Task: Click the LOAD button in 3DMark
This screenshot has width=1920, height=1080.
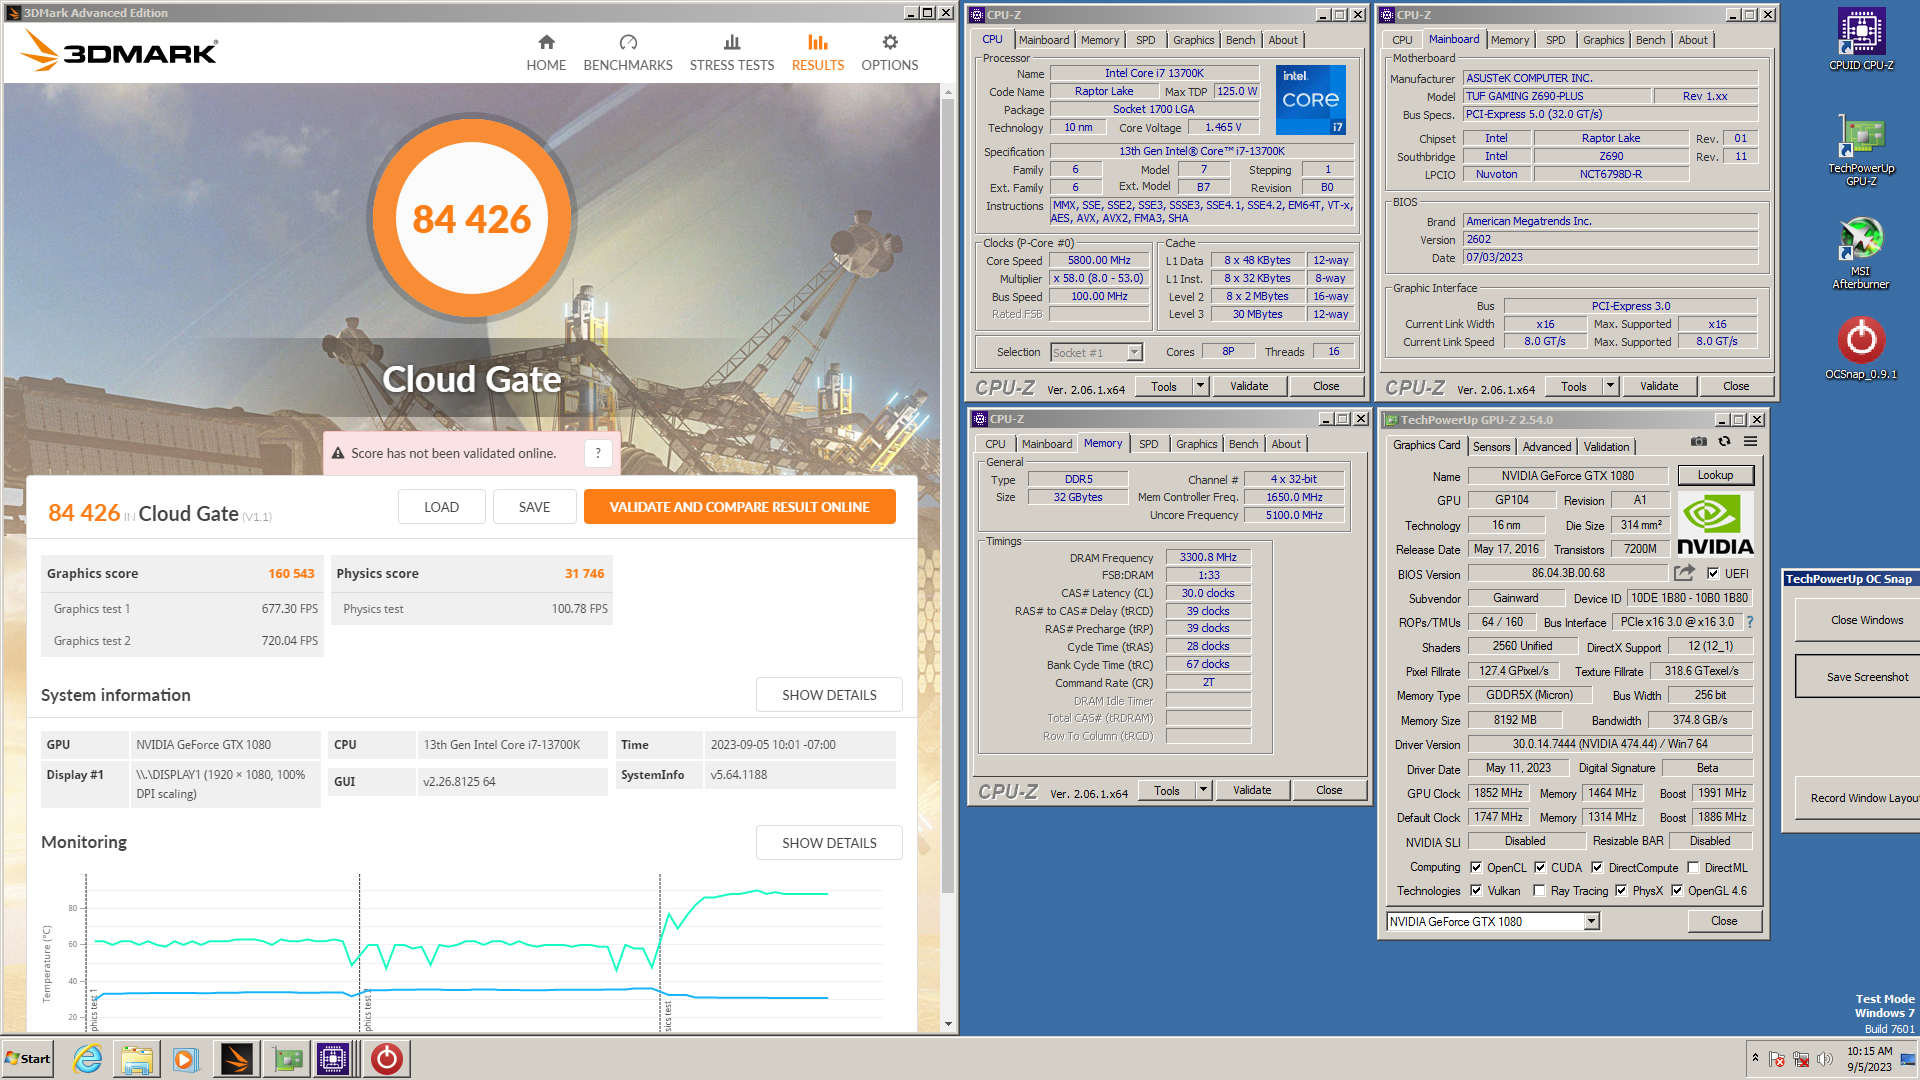Action: pyautogui.click(x=441, y=507)
